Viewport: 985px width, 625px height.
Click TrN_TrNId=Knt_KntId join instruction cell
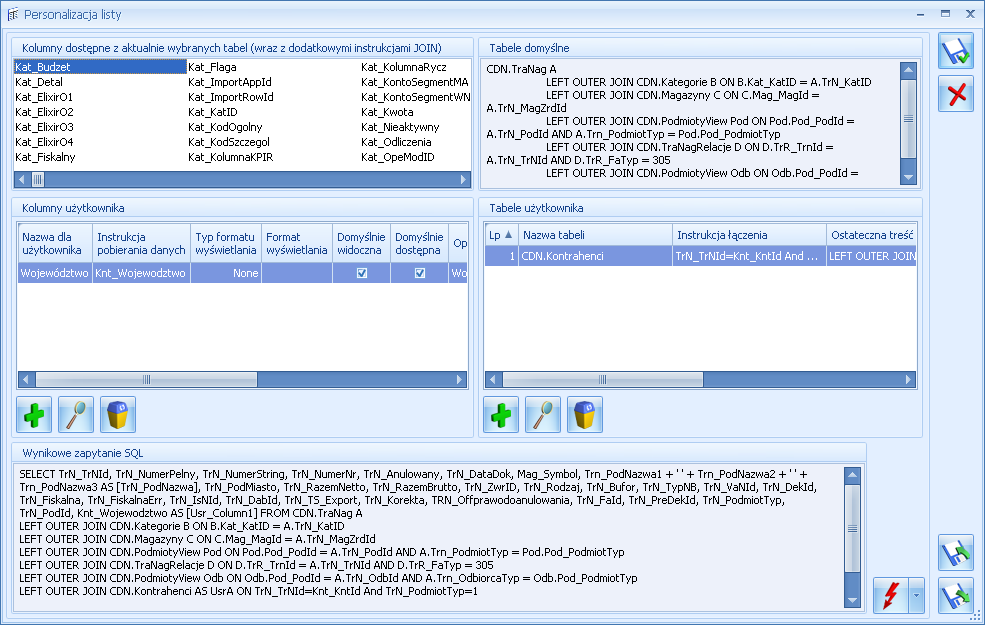pyautogui.click(x=749, y=256)
